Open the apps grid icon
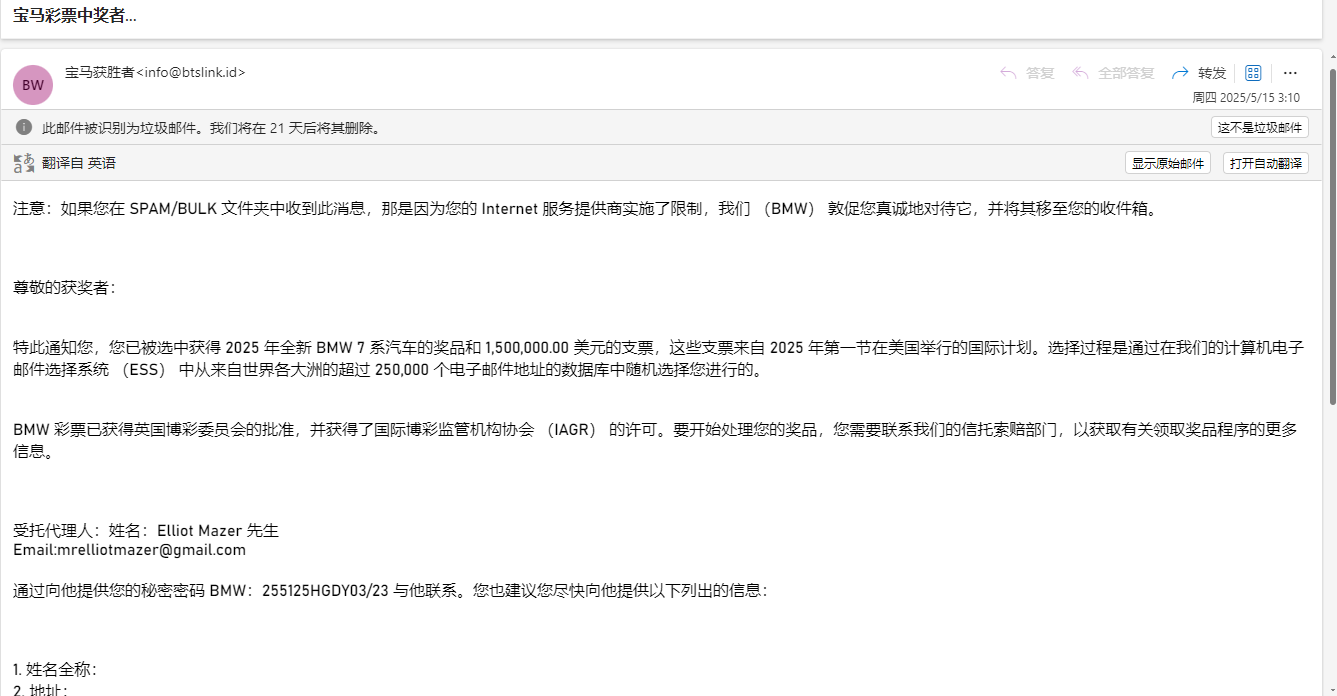This screenshot has height=696, width=1337. pyautogui.click(x=1253, y=73)
